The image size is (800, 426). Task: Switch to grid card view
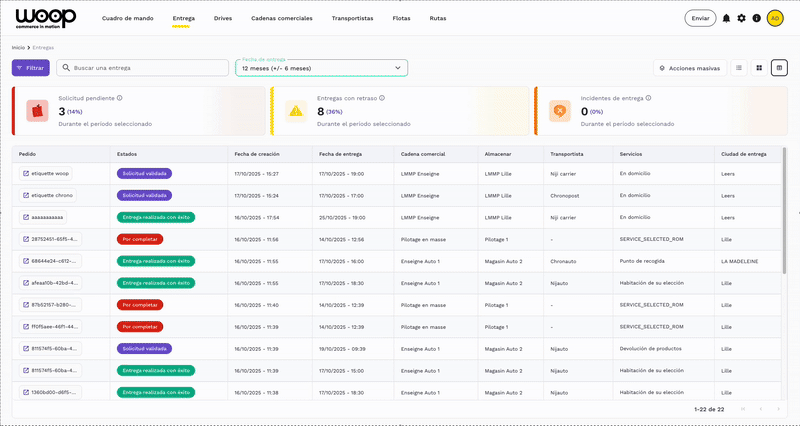(759, 68)
